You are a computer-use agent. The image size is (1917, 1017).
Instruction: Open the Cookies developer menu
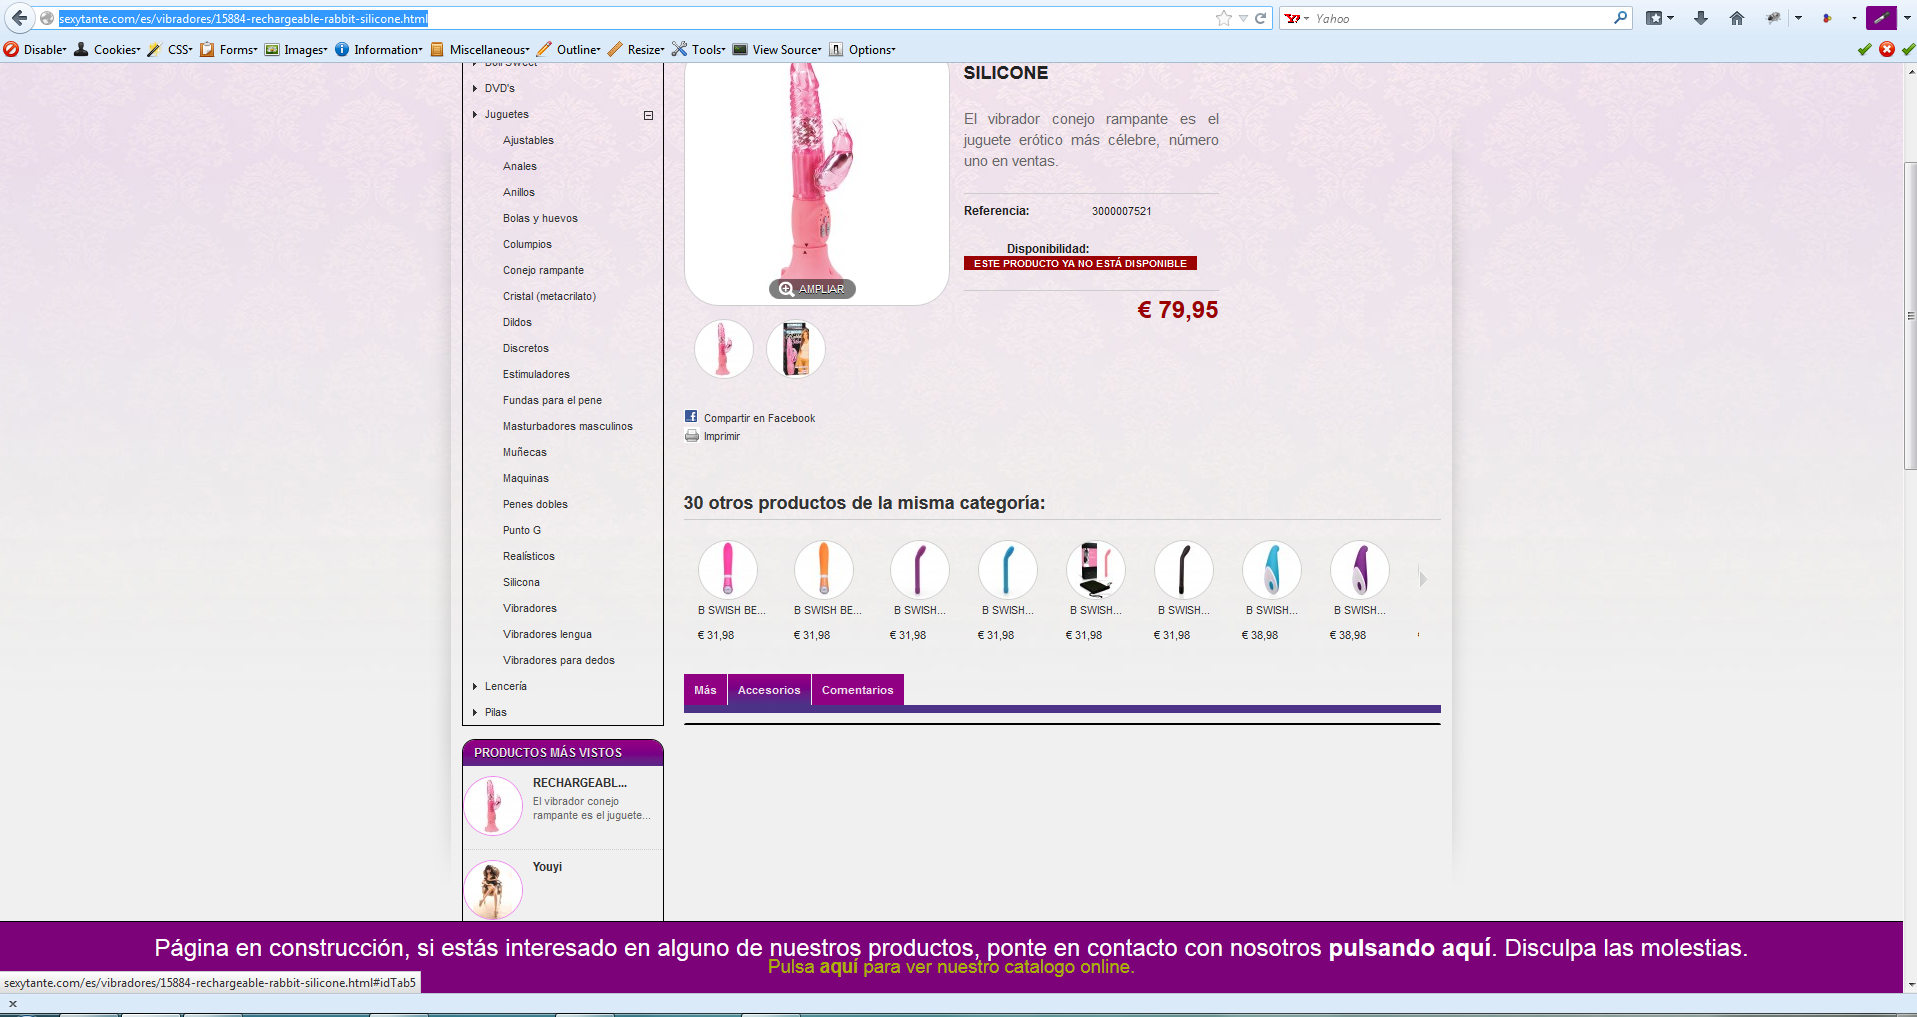click(108, 49)
